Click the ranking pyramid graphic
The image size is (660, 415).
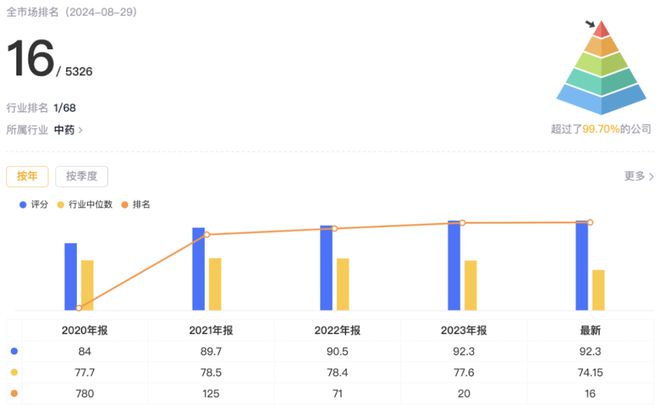(601, 67)
